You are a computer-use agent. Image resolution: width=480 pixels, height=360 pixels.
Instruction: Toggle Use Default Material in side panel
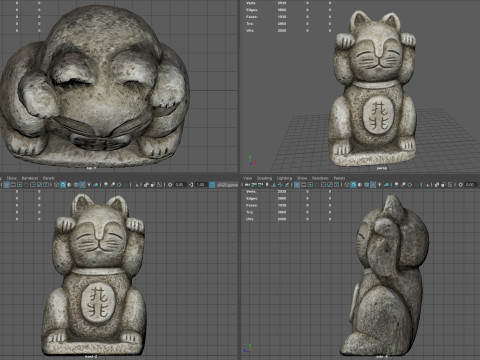360,184
